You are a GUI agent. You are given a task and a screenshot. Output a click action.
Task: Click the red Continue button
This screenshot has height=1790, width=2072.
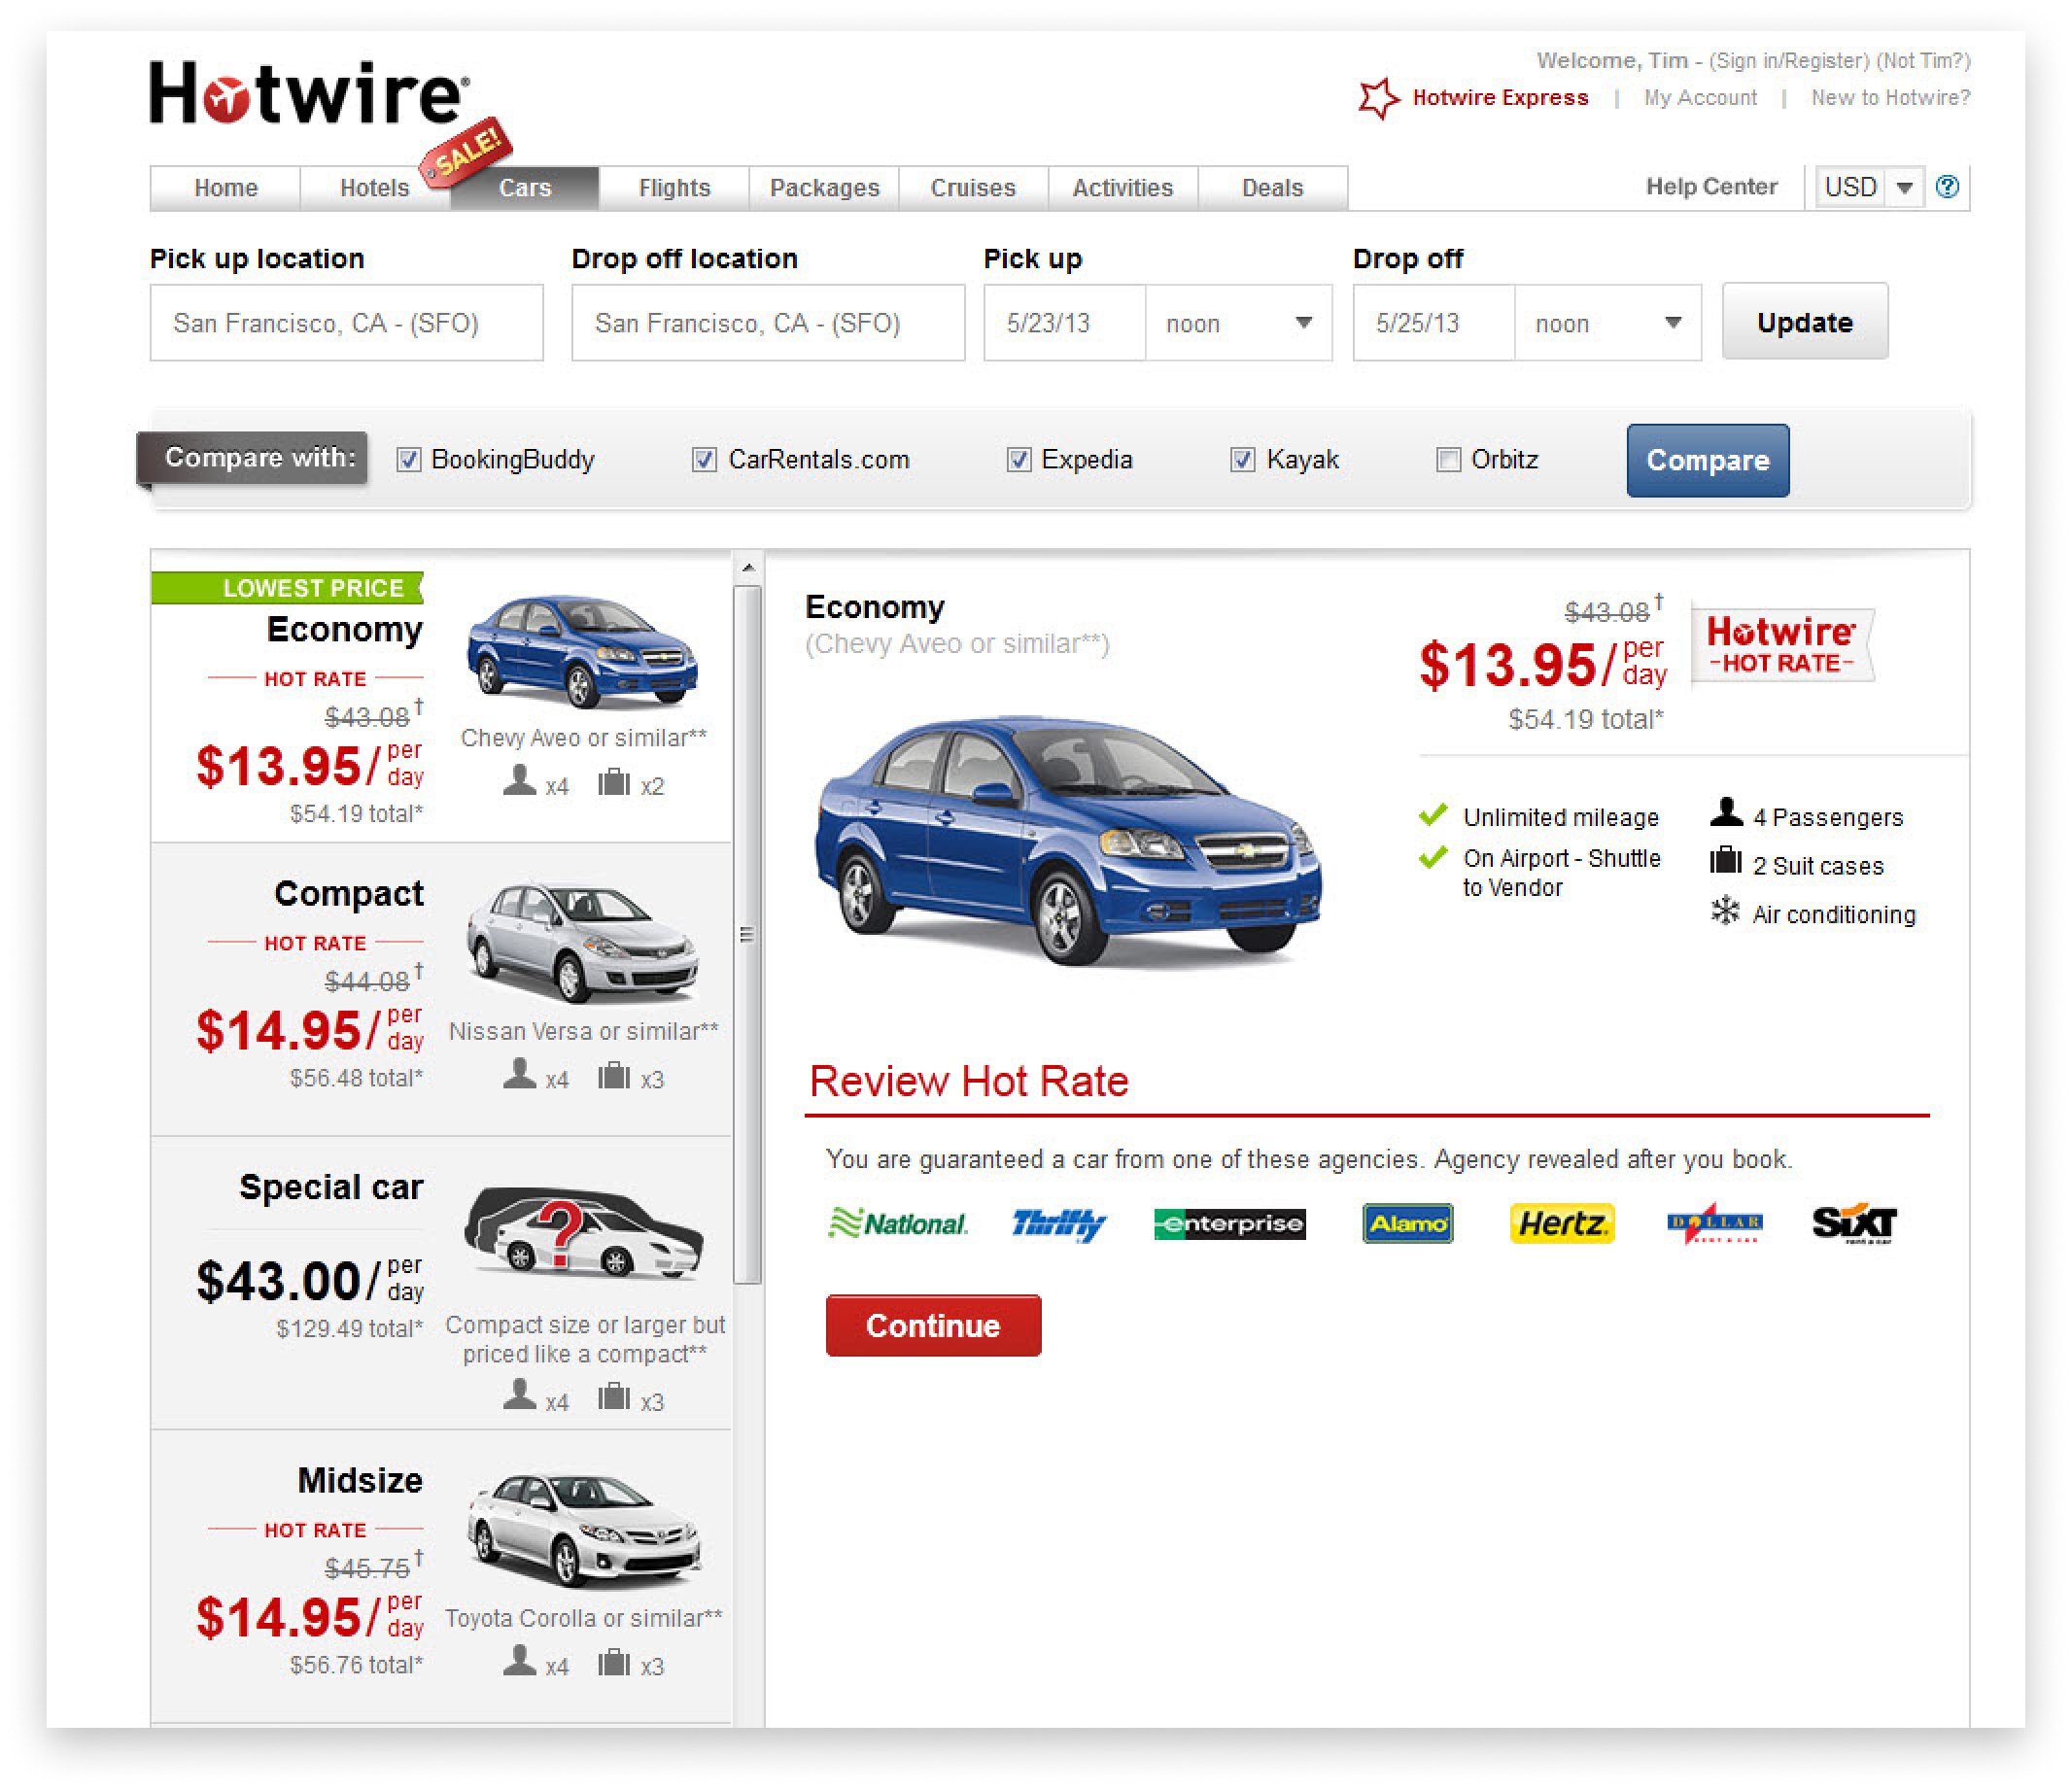933,1325
